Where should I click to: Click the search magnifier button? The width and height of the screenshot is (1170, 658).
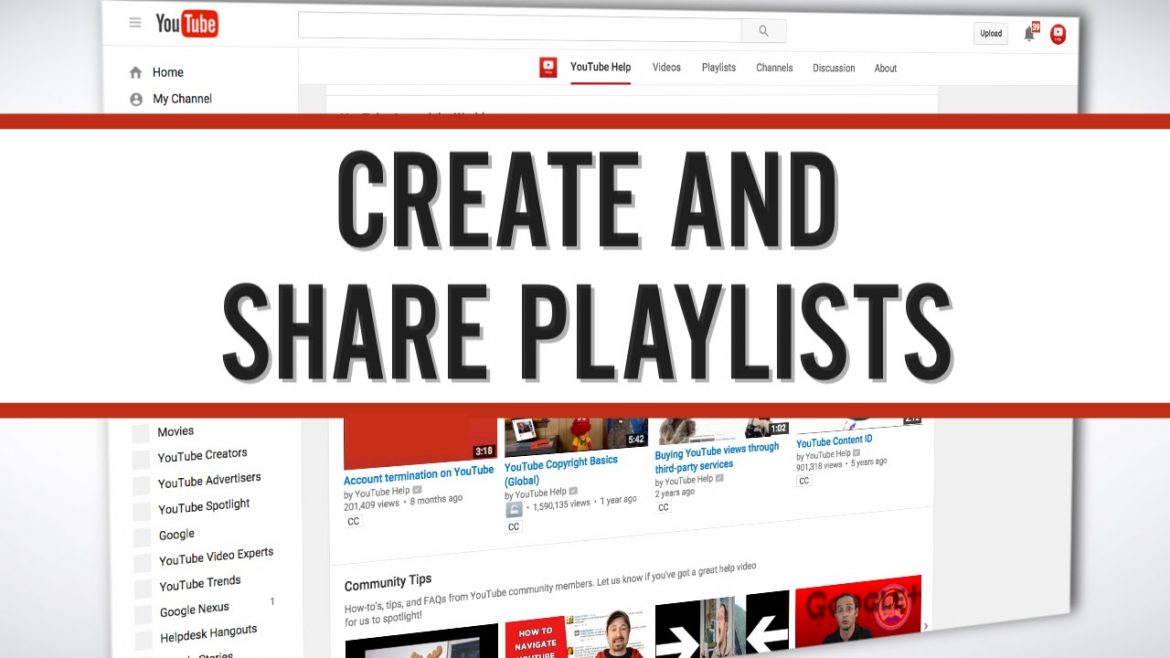pyautogui.click(x=763, y=31)
